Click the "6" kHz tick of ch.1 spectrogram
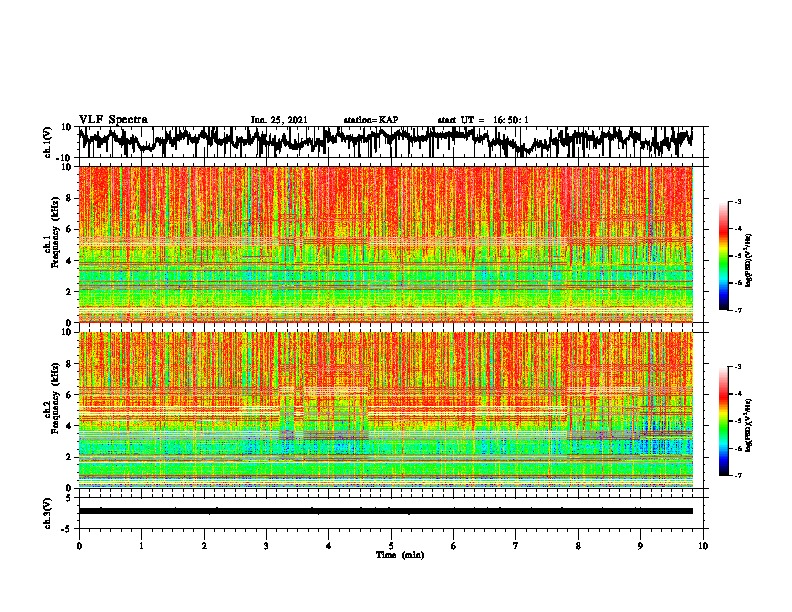The width and height of the screenshot is (792, 612). [x=69, y=230]
